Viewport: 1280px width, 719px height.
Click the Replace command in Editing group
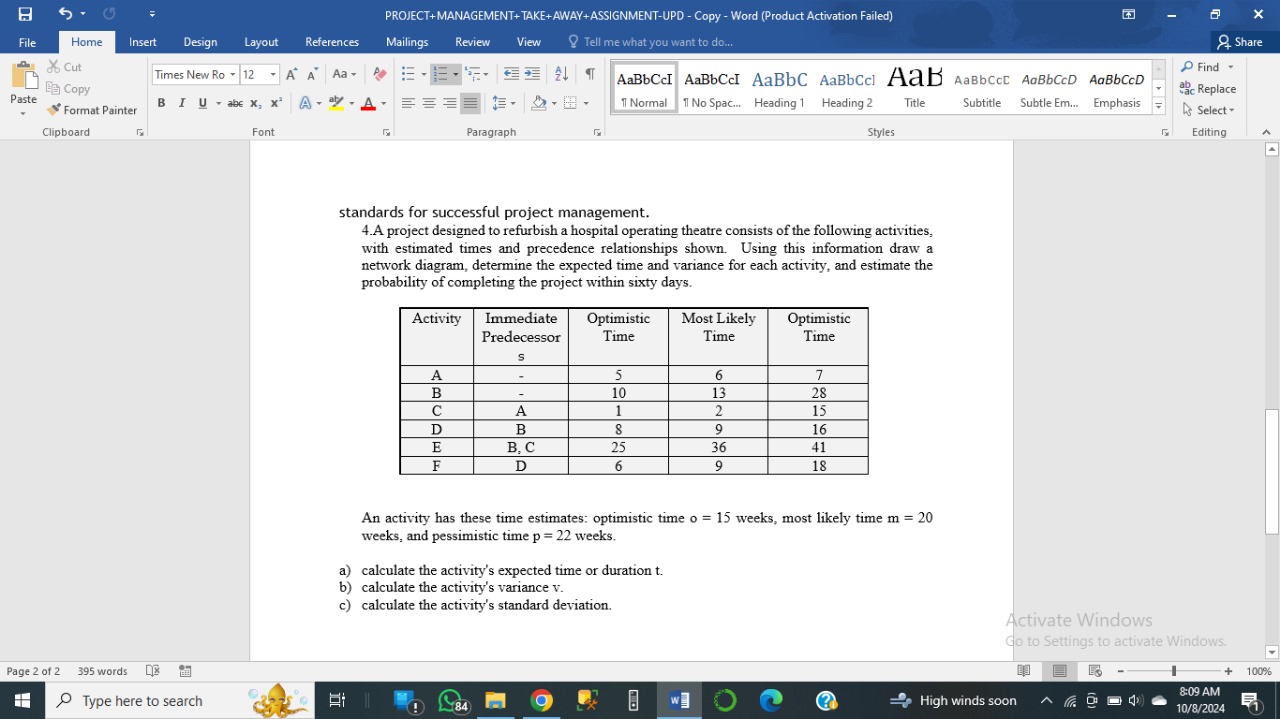tap(1208, 88)
